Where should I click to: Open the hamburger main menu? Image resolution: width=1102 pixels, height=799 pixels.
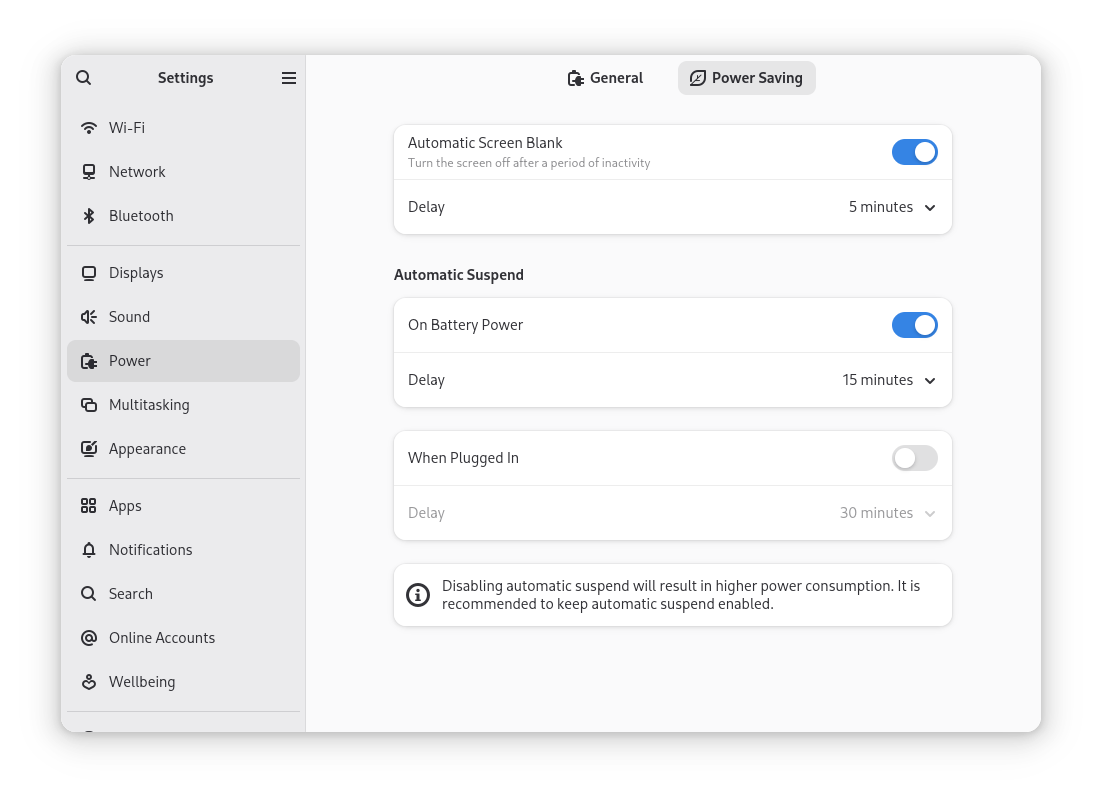pos(289,78)
